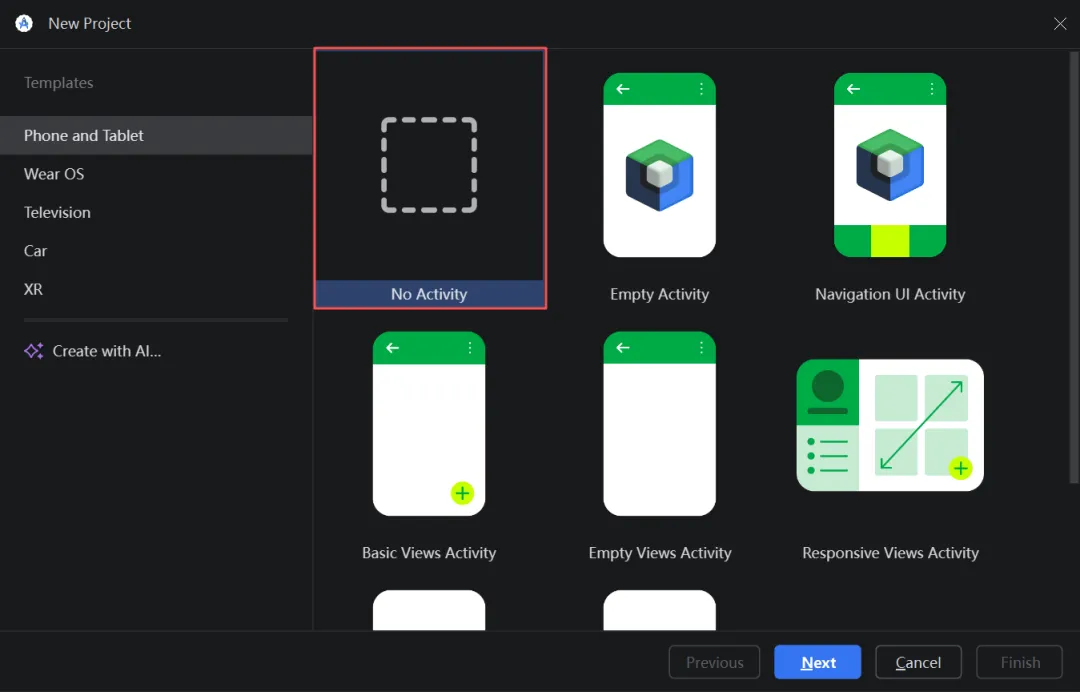Click the Responsive Views Activity label
Screen dimensions: 1080x692
[891, 553]
